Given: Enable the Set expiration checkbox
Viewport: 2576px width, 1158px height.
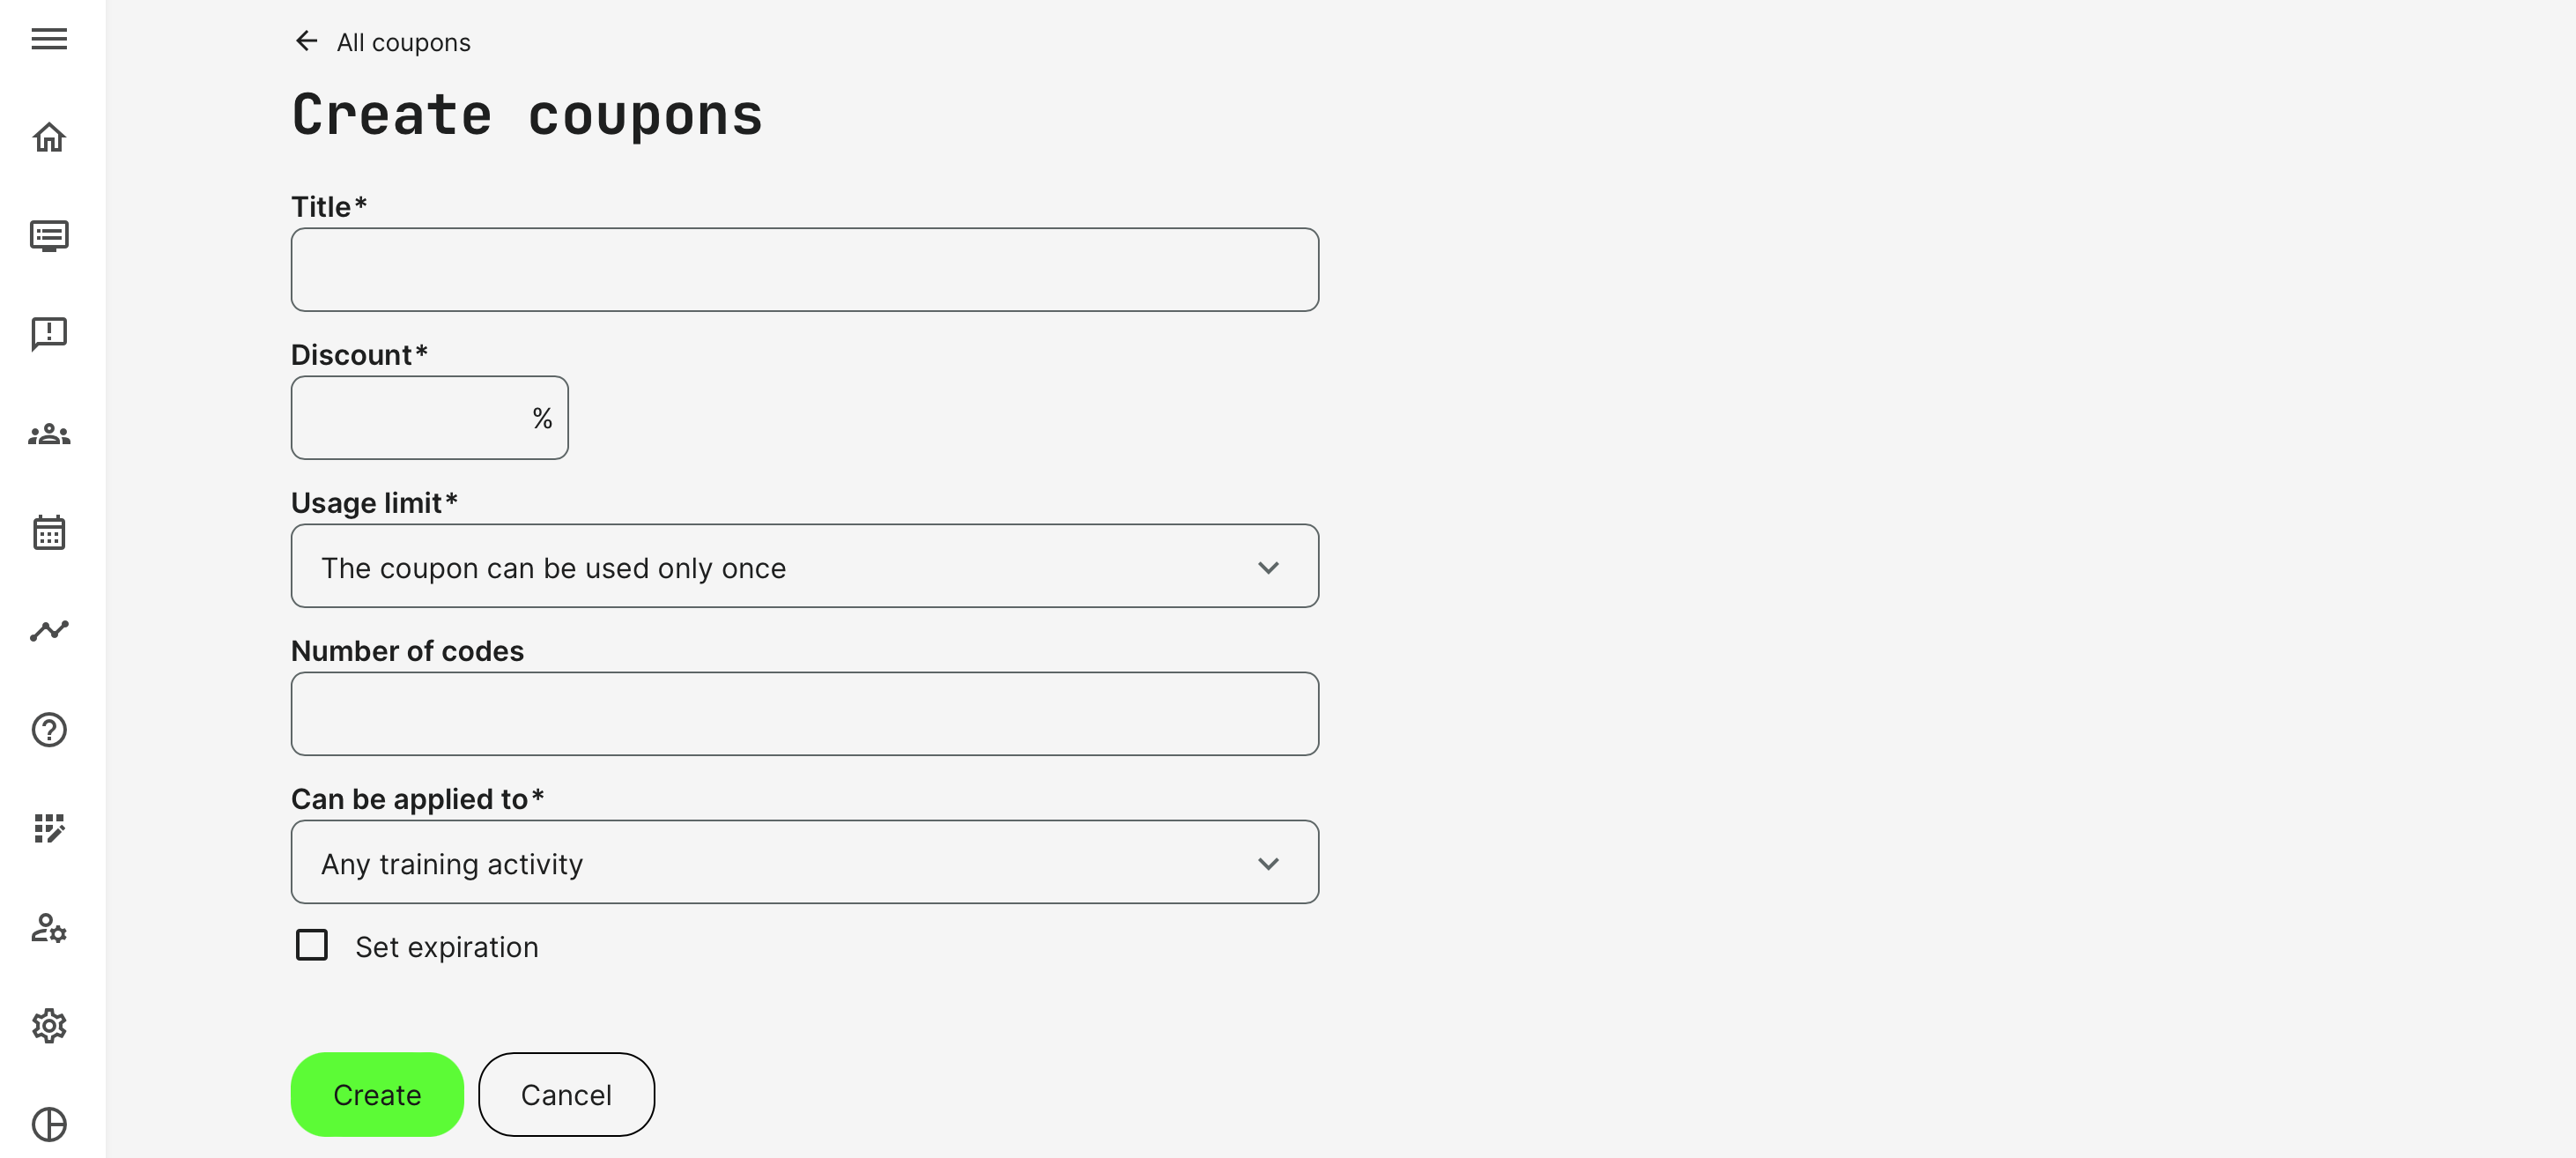Looking at the screenshot, I should (x=312, y=945).
